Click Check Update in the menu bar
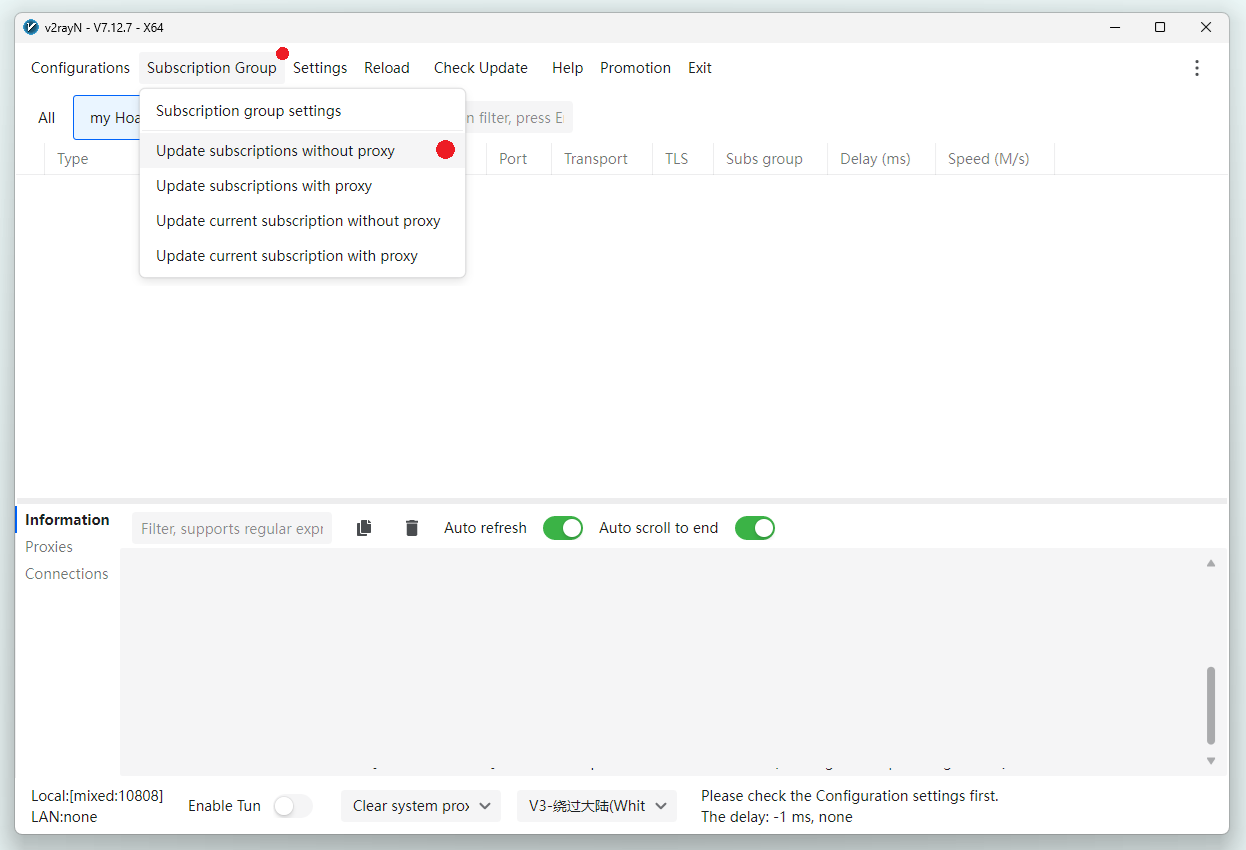Screen dimensions: 1246x850 tap(481, 68)
